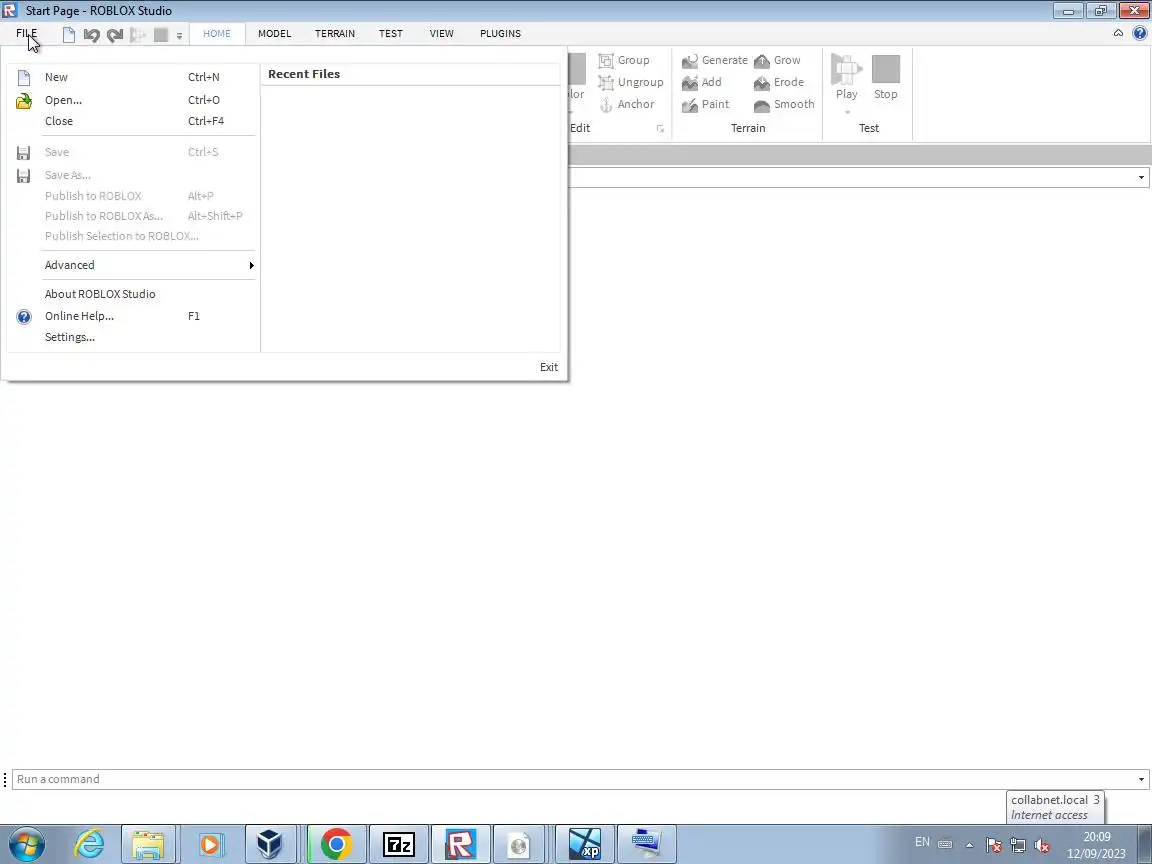Open the Edit group dialog launcher
1152x864 pixels.
[660, 129]
